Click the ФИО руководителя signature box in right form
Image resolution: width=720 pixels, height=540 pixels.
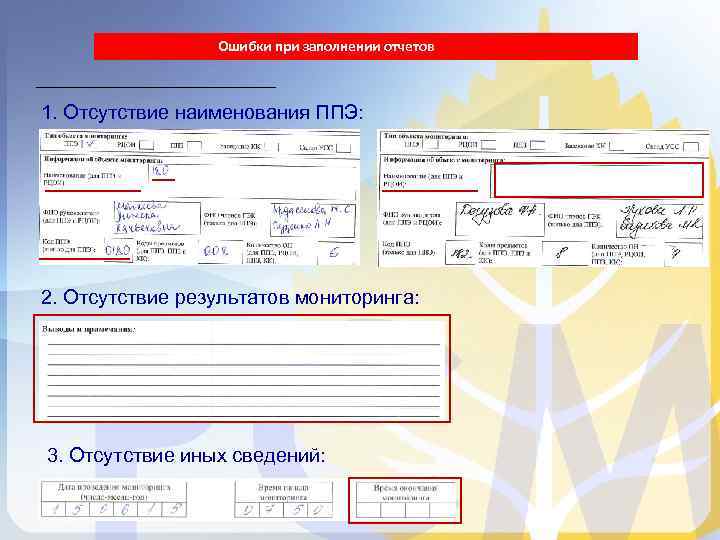click(500, 219)
